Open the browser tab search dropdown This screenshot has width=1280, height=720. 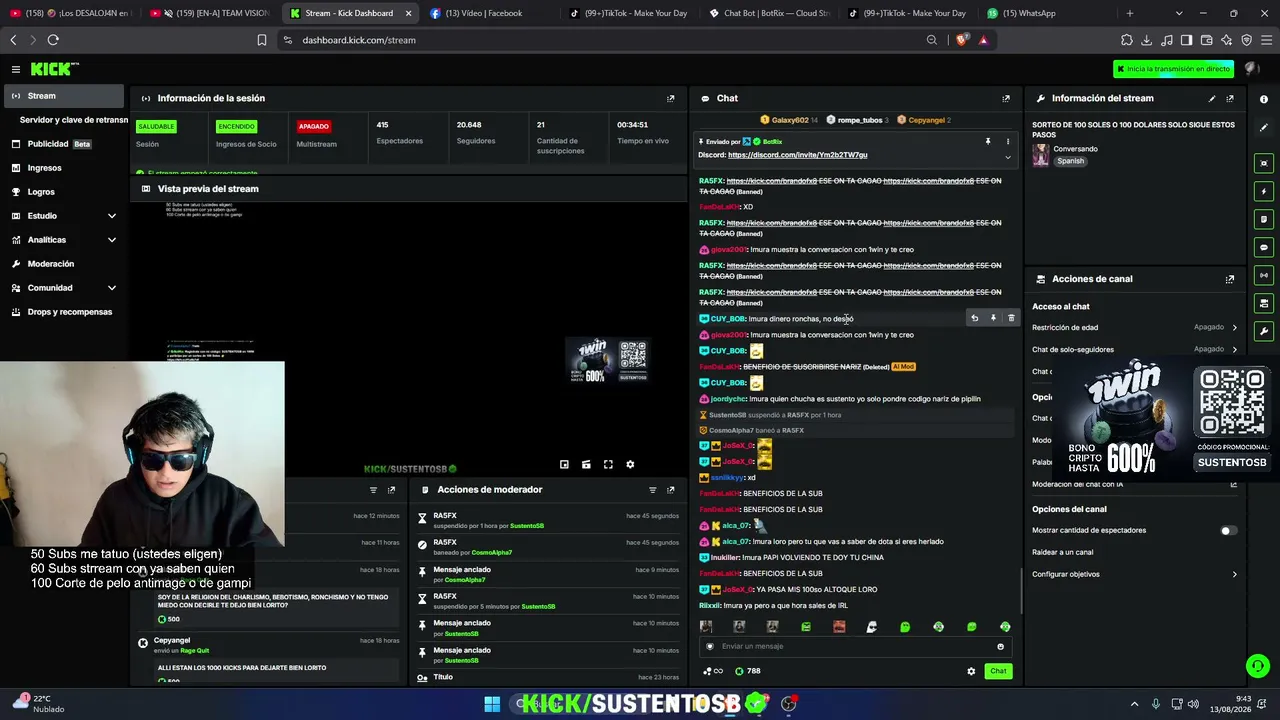point(1179,13)
